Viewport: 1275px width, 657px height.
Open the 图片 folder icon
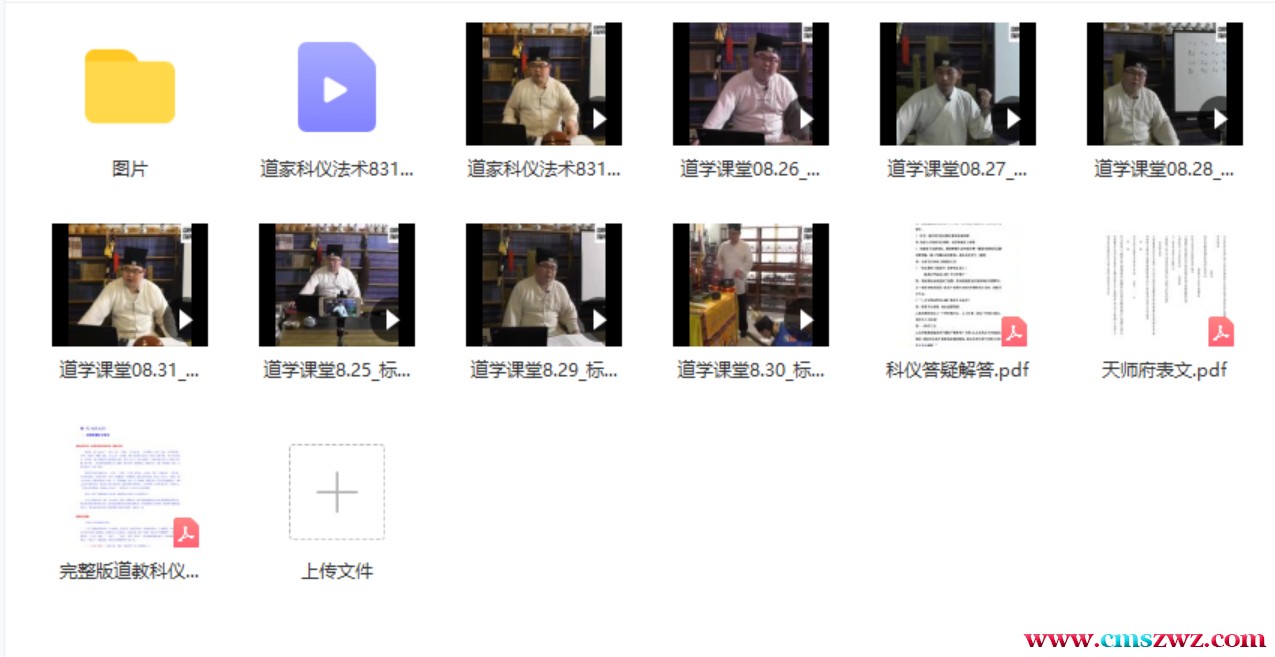(130, 86)
